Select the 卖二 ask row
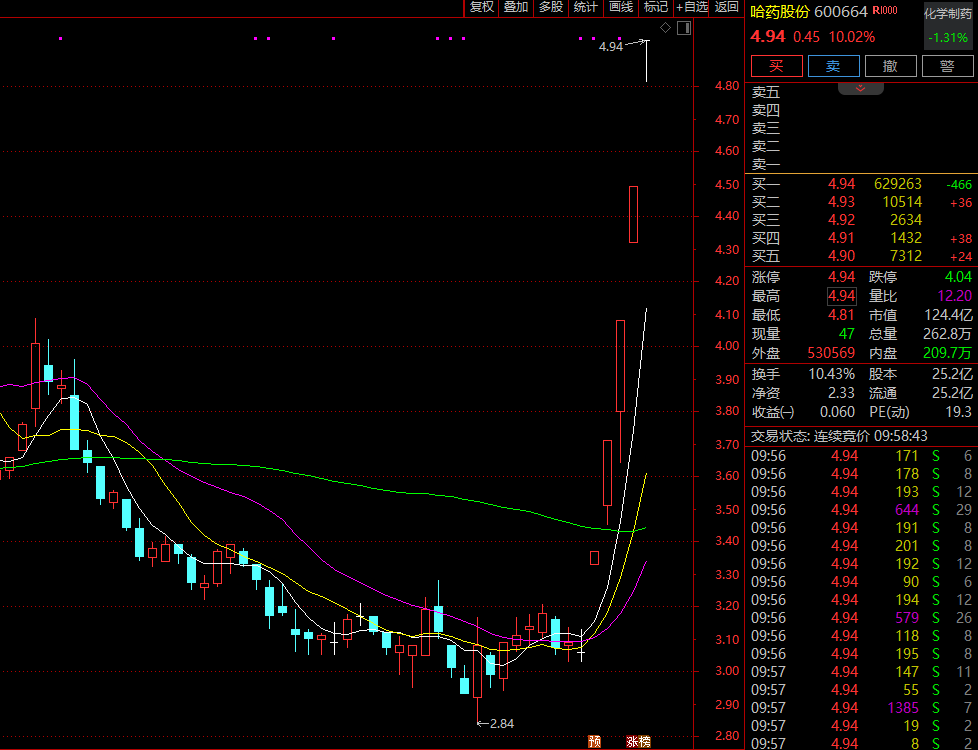 tap(861, 147)
